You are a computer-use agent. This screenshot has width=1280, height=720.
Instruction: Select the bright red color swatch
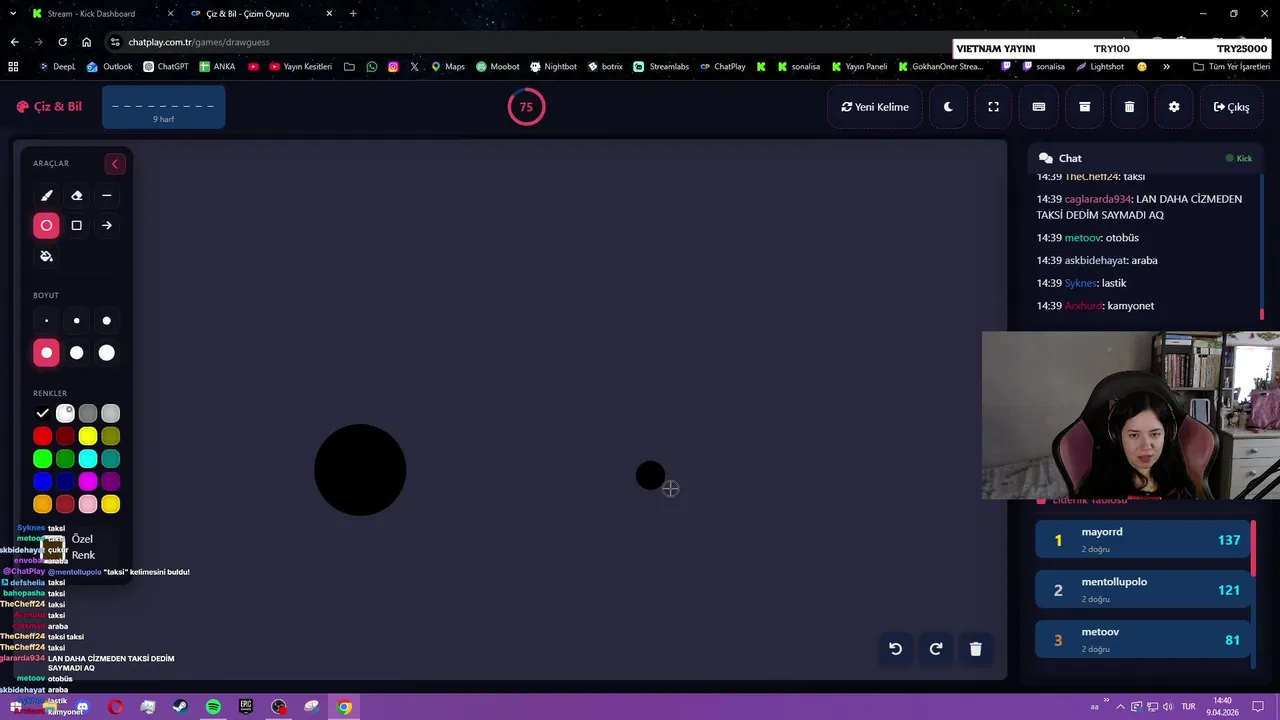(42, 436)
